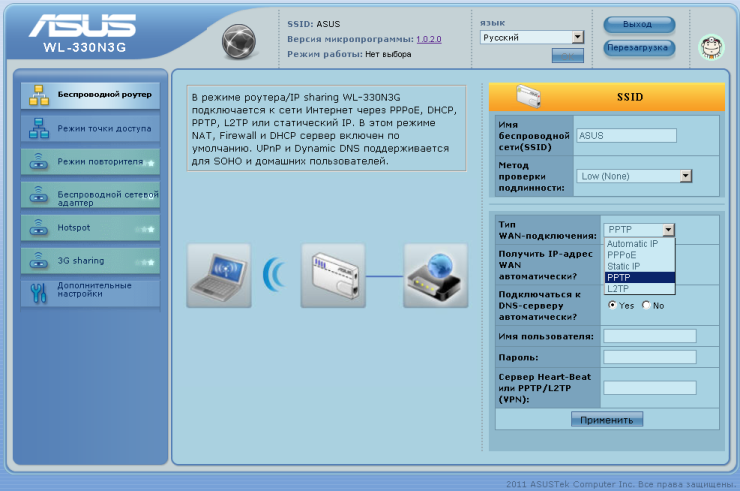Screen dimensions: 740x491
Task: Click the WL-330N3G model name text
Action: click(84, 48)
